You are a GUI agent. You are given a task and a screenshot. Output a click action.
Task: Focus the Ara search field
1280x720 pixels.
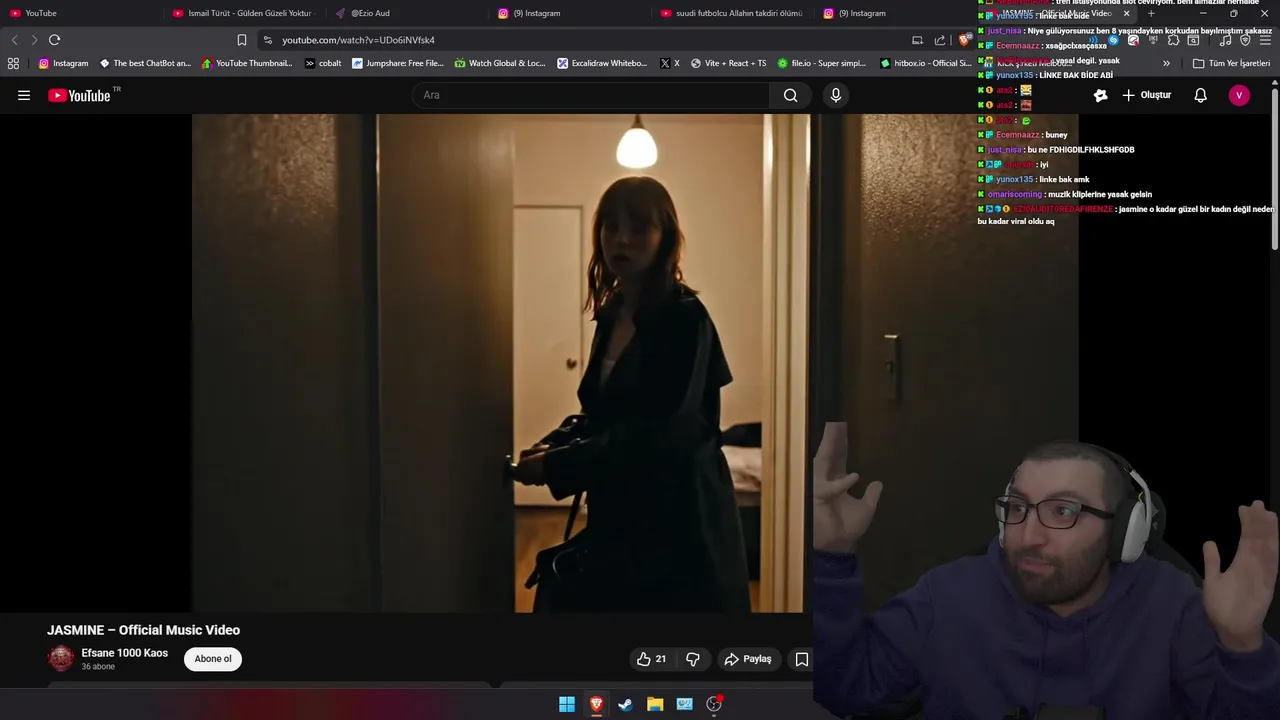(x=590, y=95)
